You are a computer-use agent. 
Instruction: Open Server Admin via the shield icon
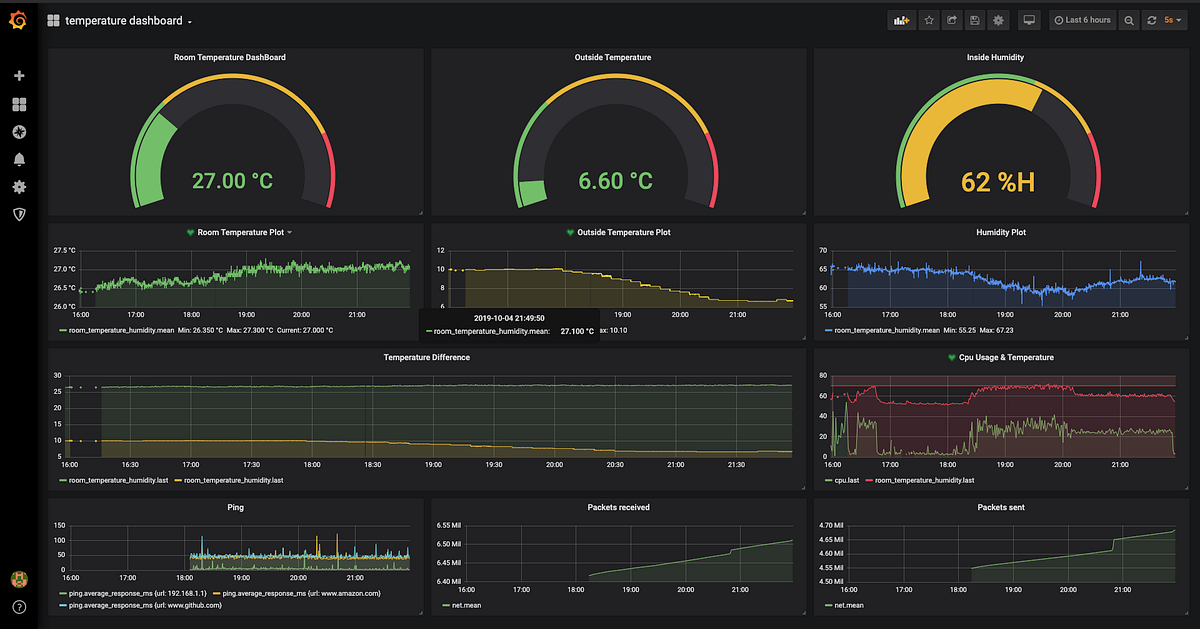tap(19, 214)
